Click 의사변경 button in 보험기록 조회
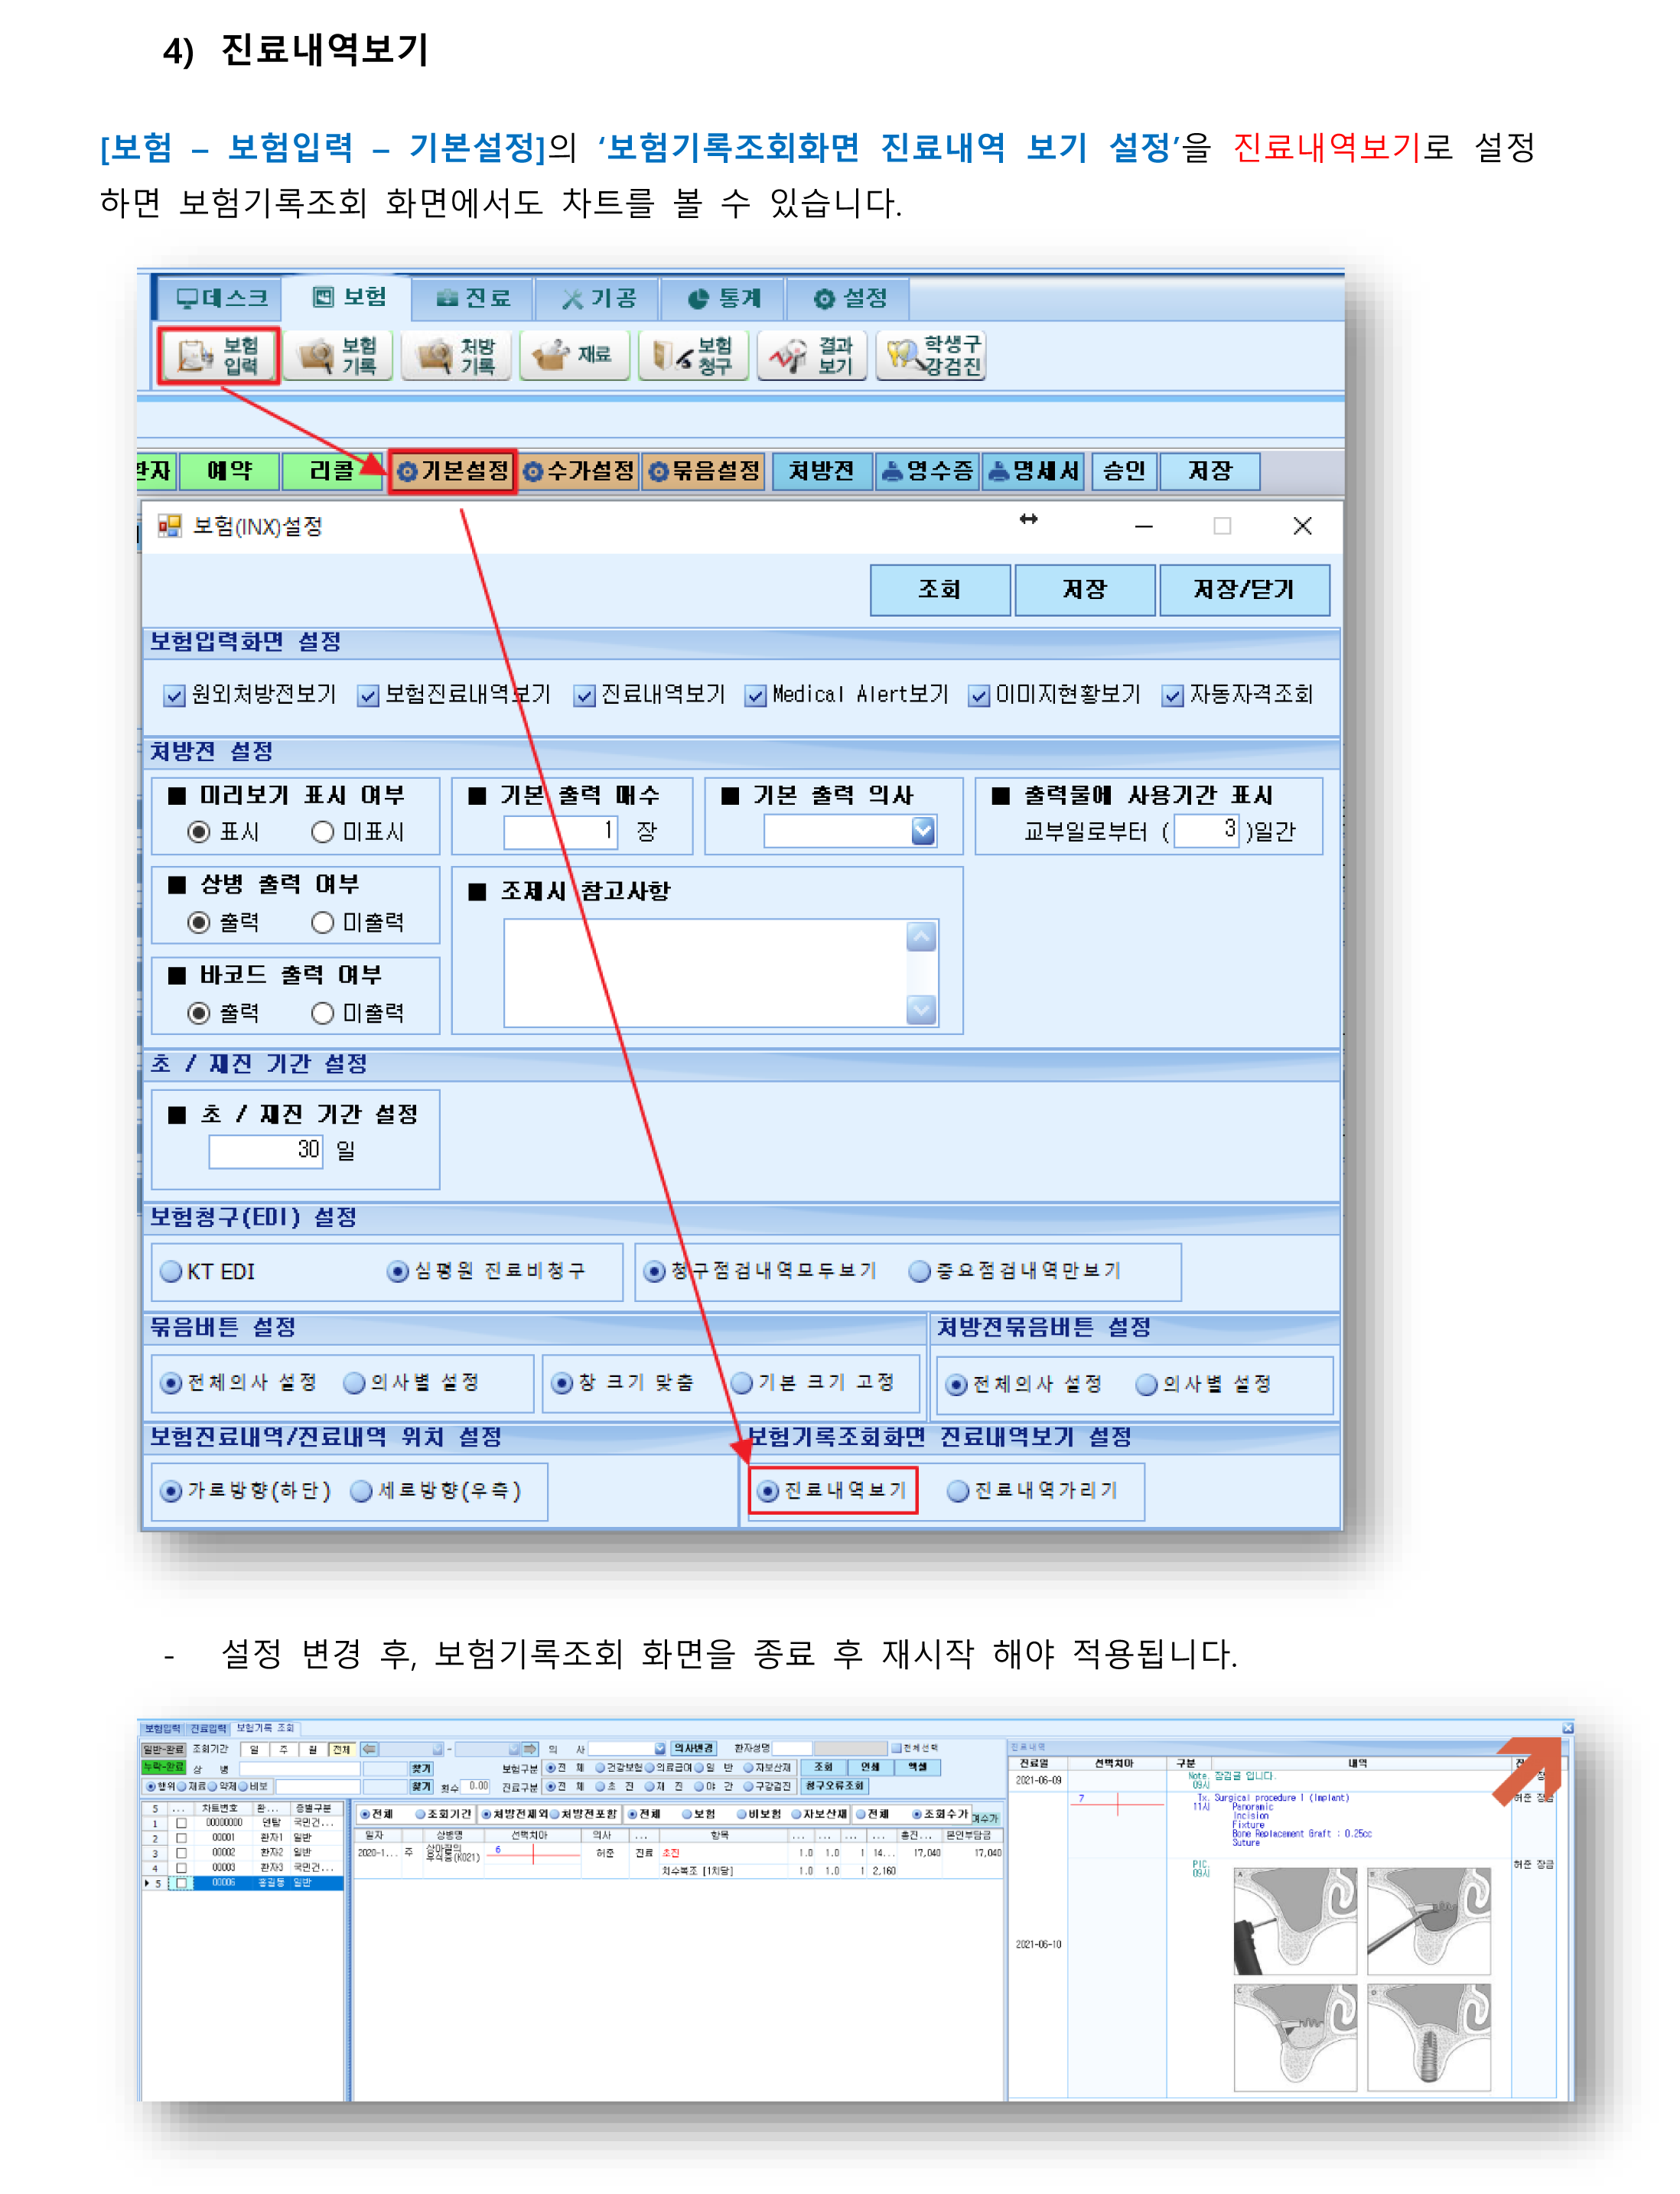This screenshot has height=2194, width=1680. tap(692, 1749)
